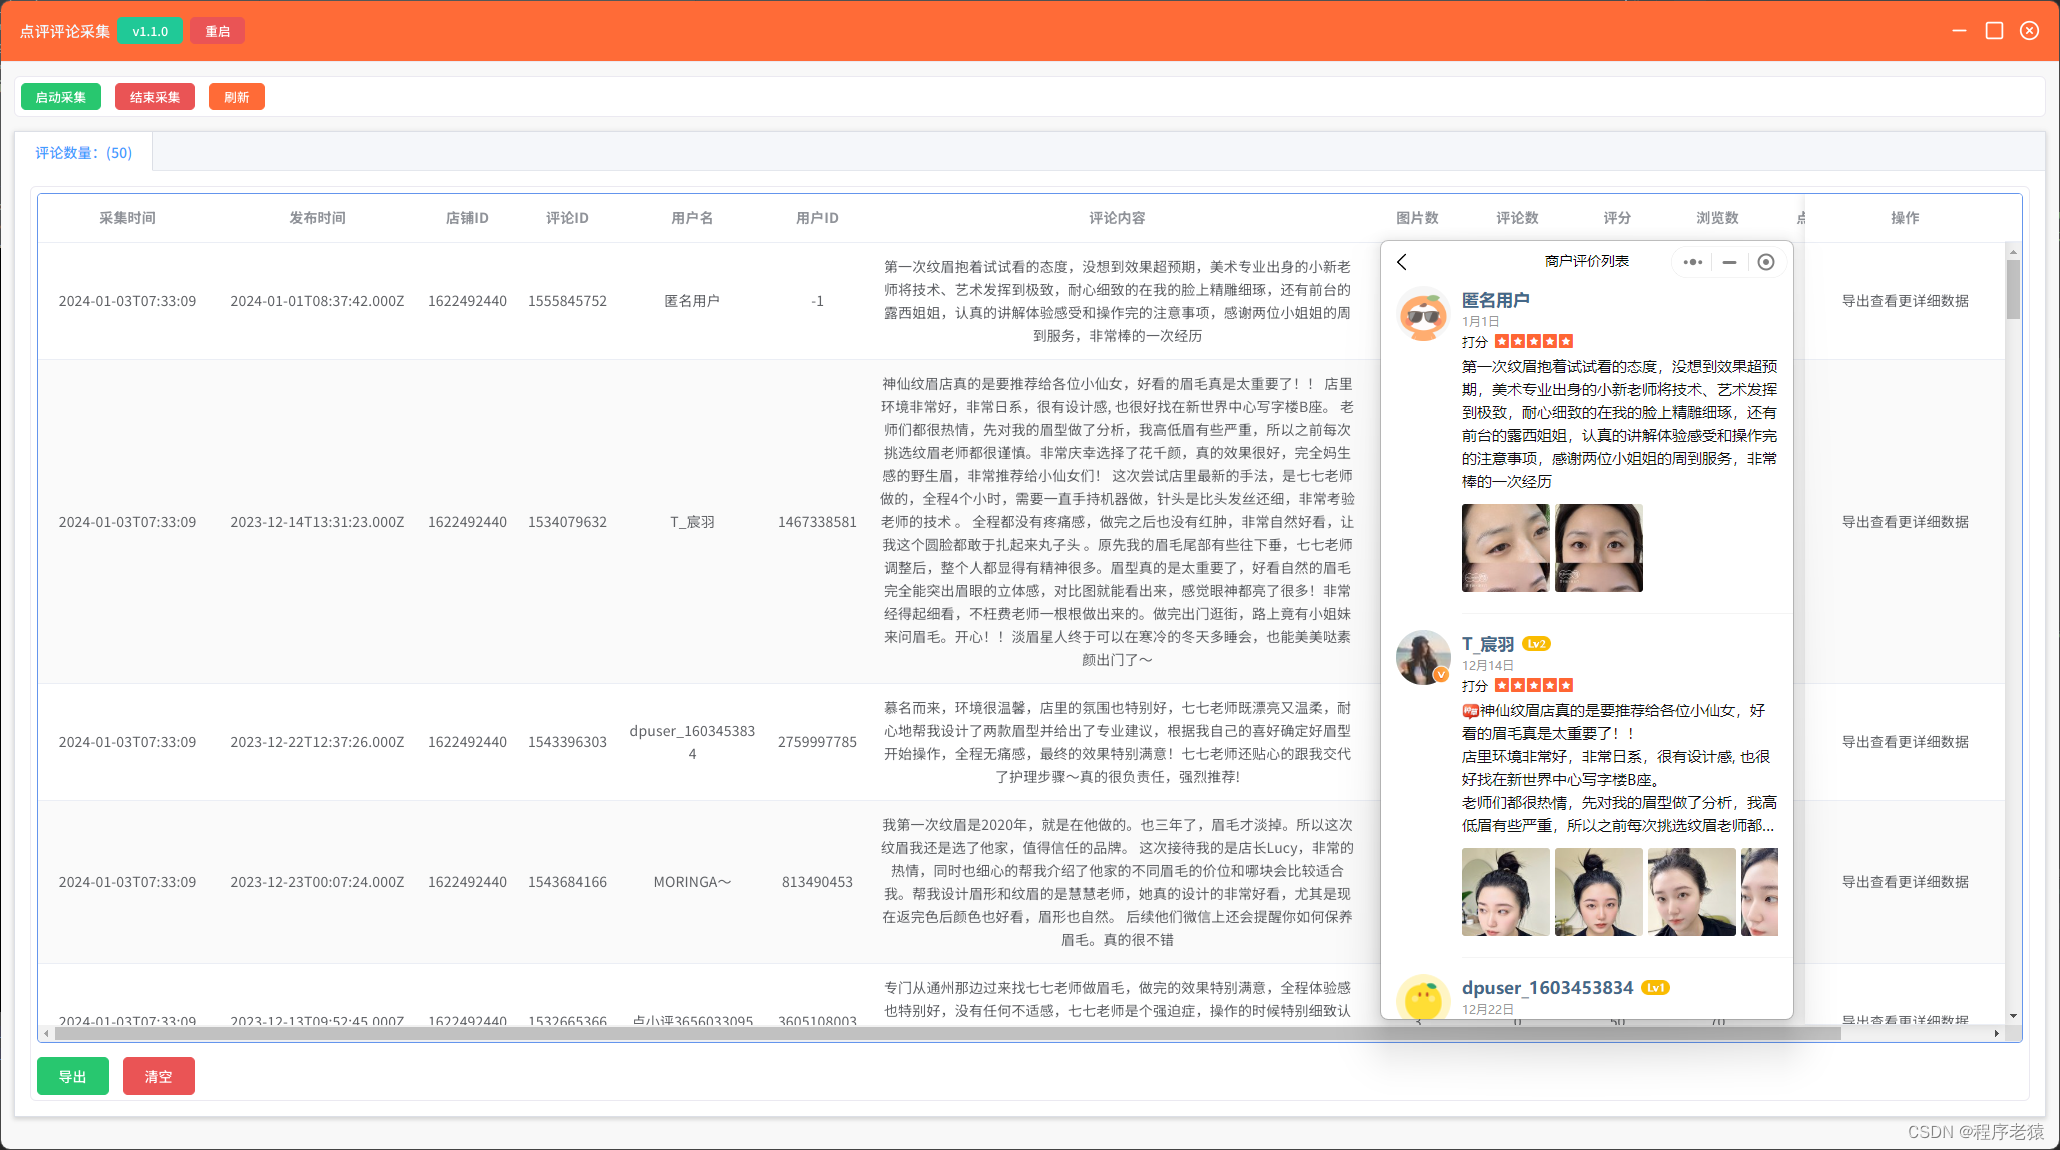Click the minimize dash in mini-program capsule
This screenshot has height=1150, width=2060.
coord(1729,262)
